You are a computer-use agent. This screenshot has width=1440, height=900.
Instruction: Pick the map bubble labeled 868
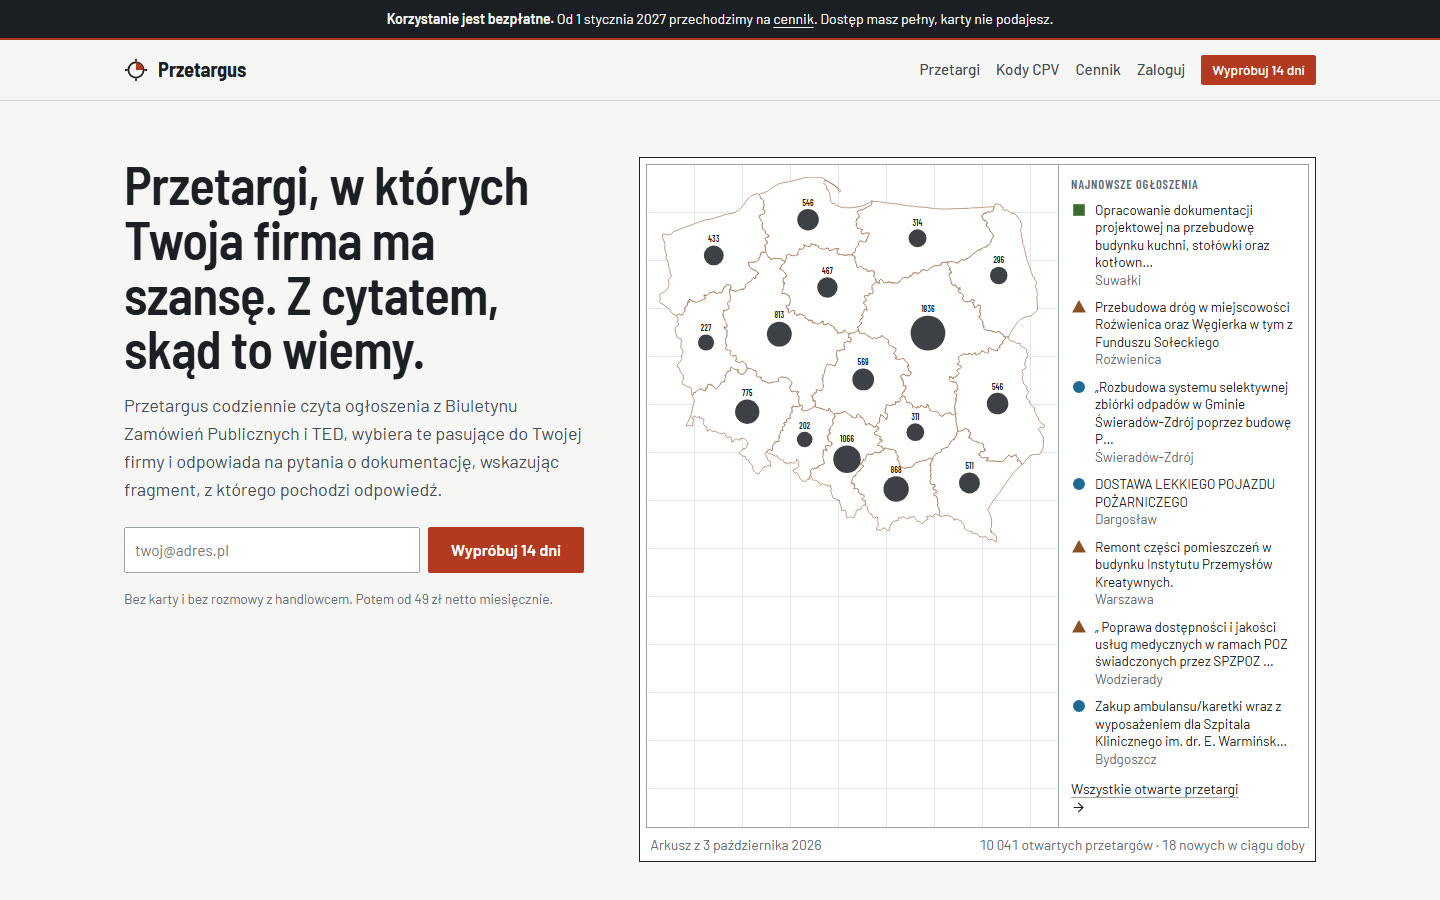[896, 489]
